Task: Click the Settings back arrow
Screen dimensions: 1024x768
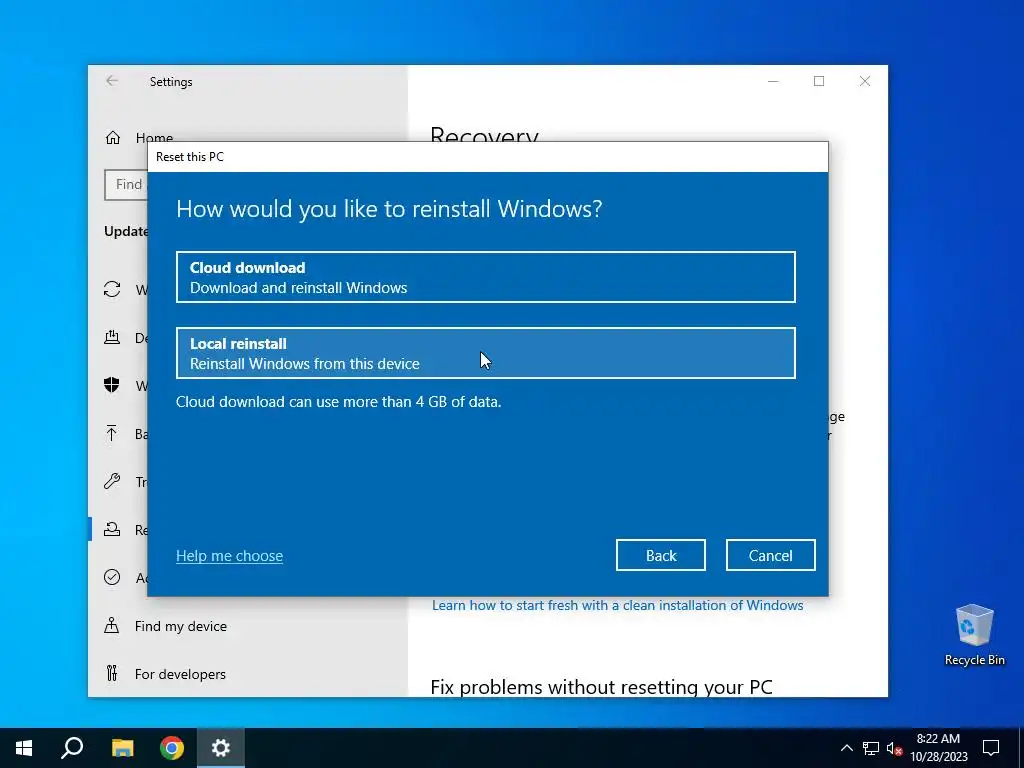Action: click(112, 81)
